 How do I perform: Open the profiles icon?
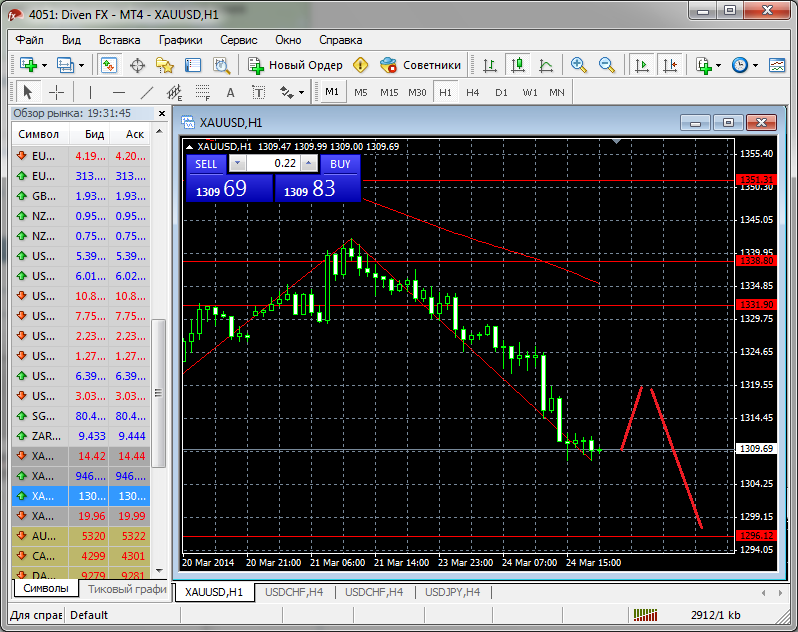click(x=65, y=65)
